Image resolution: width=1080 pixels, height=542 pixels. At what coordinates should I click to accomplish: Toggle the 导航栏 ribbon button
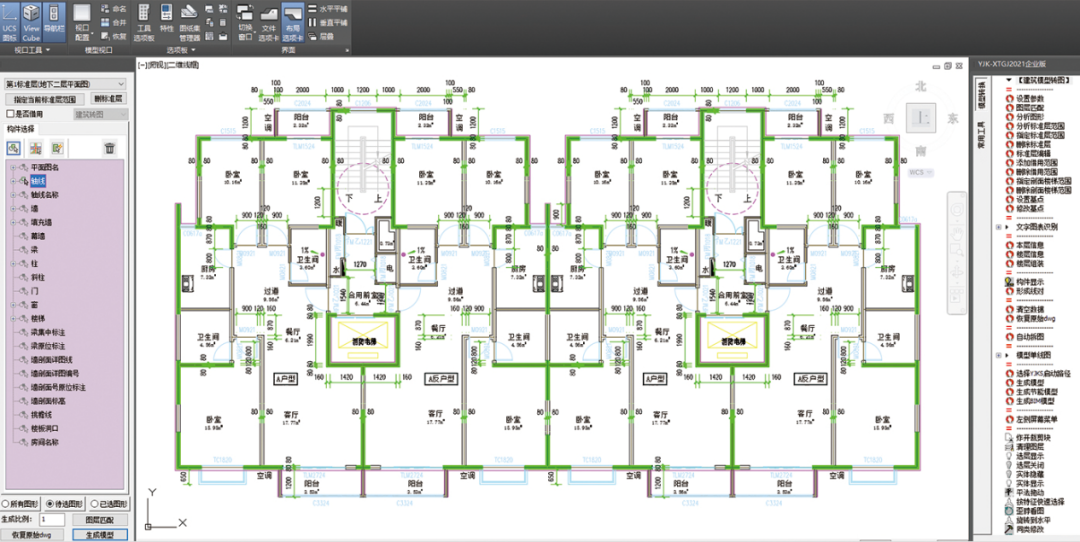click(x=54, y=23)
